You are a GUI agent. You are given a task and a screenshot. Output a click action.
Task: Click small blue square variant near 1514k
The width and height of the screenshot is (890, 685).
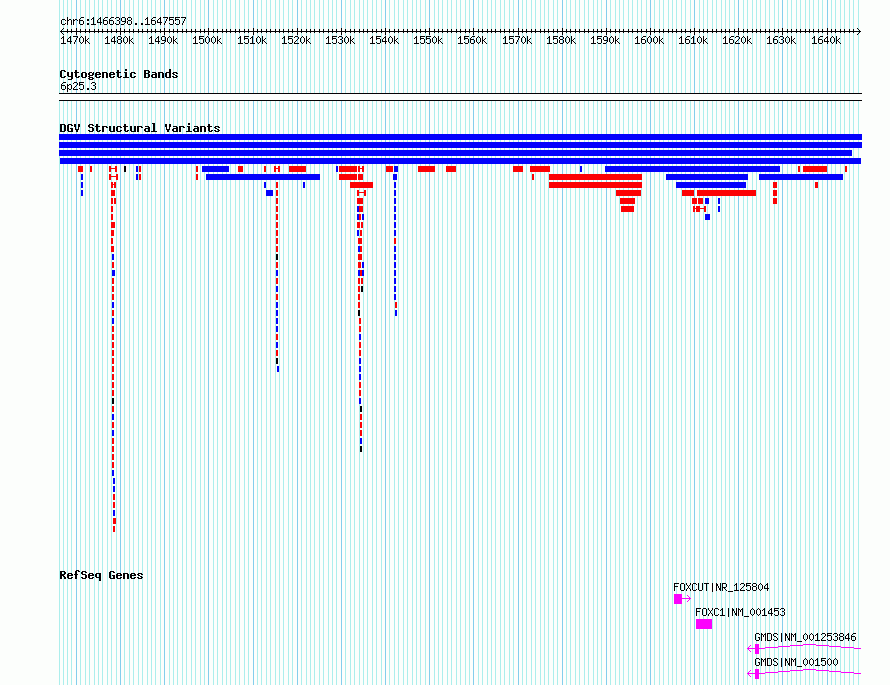[270, 193]
